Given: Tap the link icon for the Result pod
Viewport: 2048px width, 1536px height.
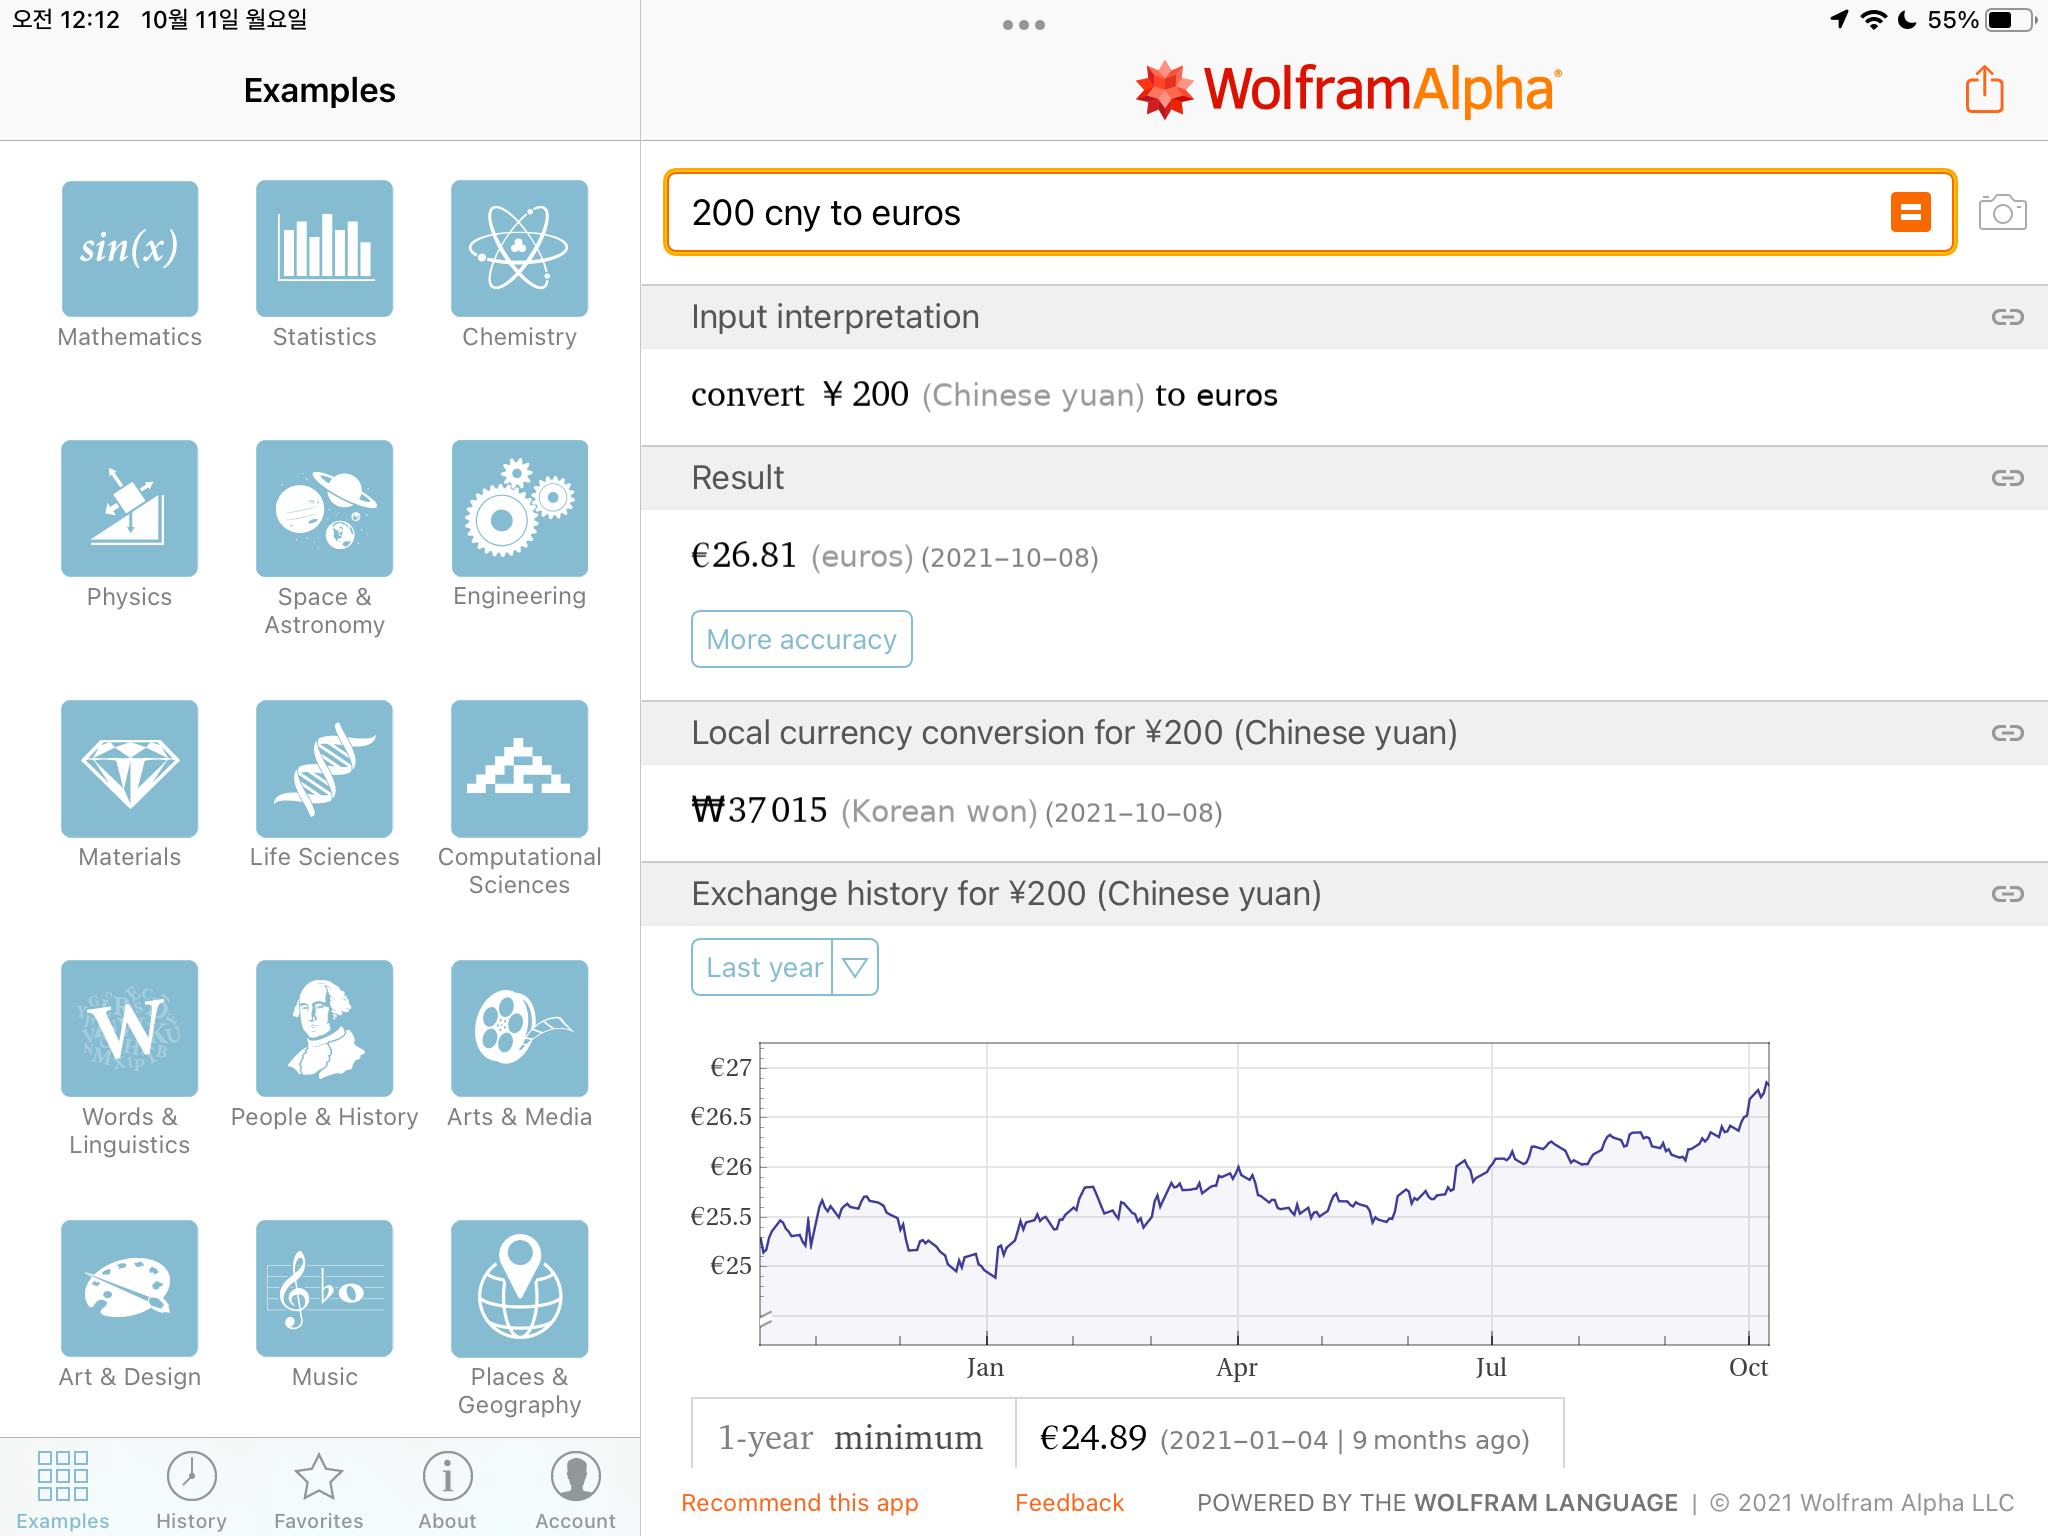Looking at the screenshot, I should [2007, 478].
